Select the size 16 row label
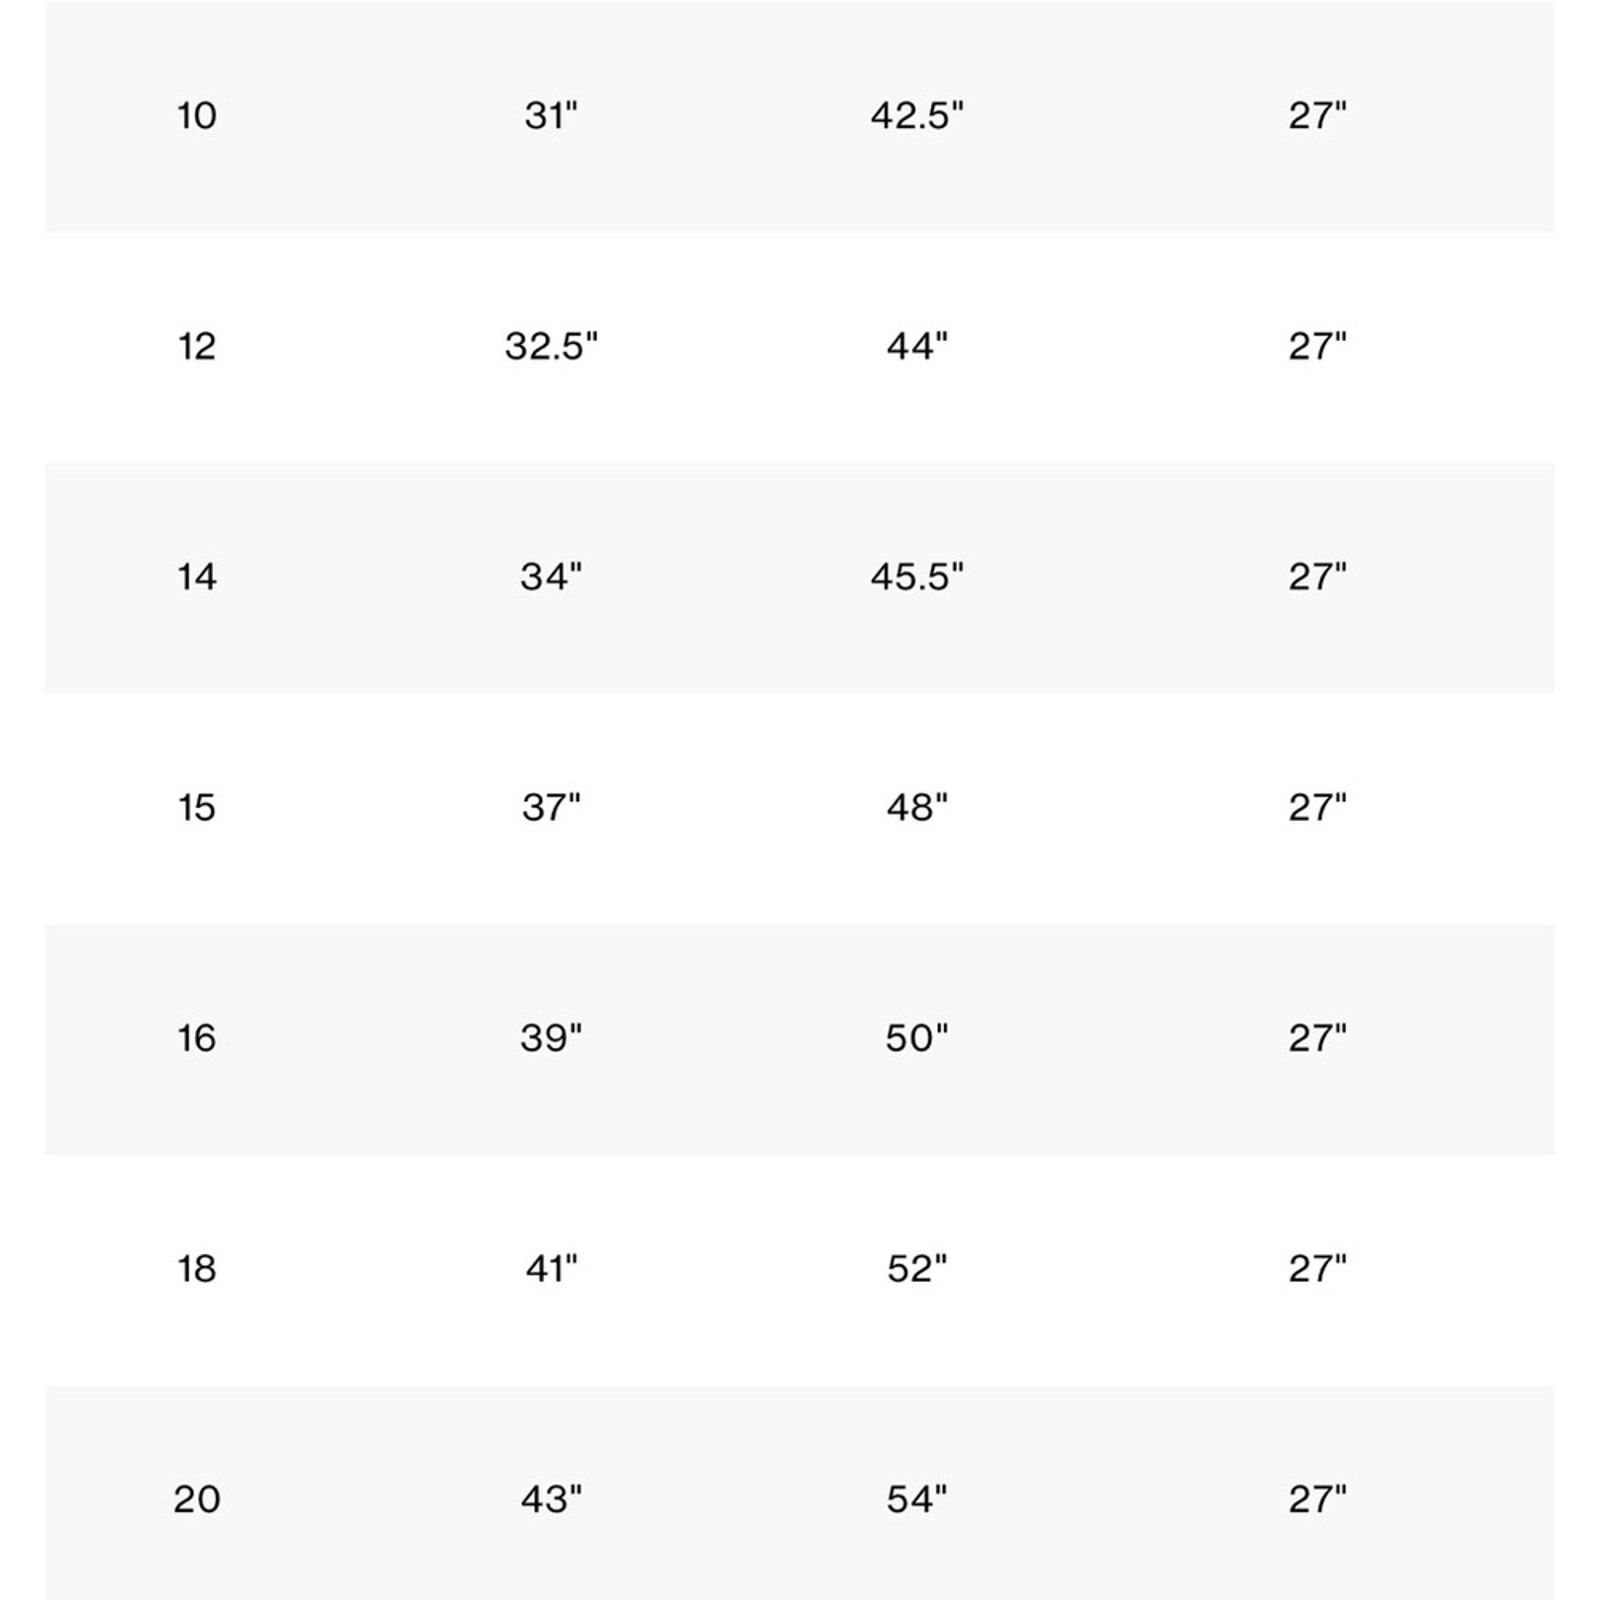This screenshot has width=1600, height=1600. click(x=197, y=1039)
